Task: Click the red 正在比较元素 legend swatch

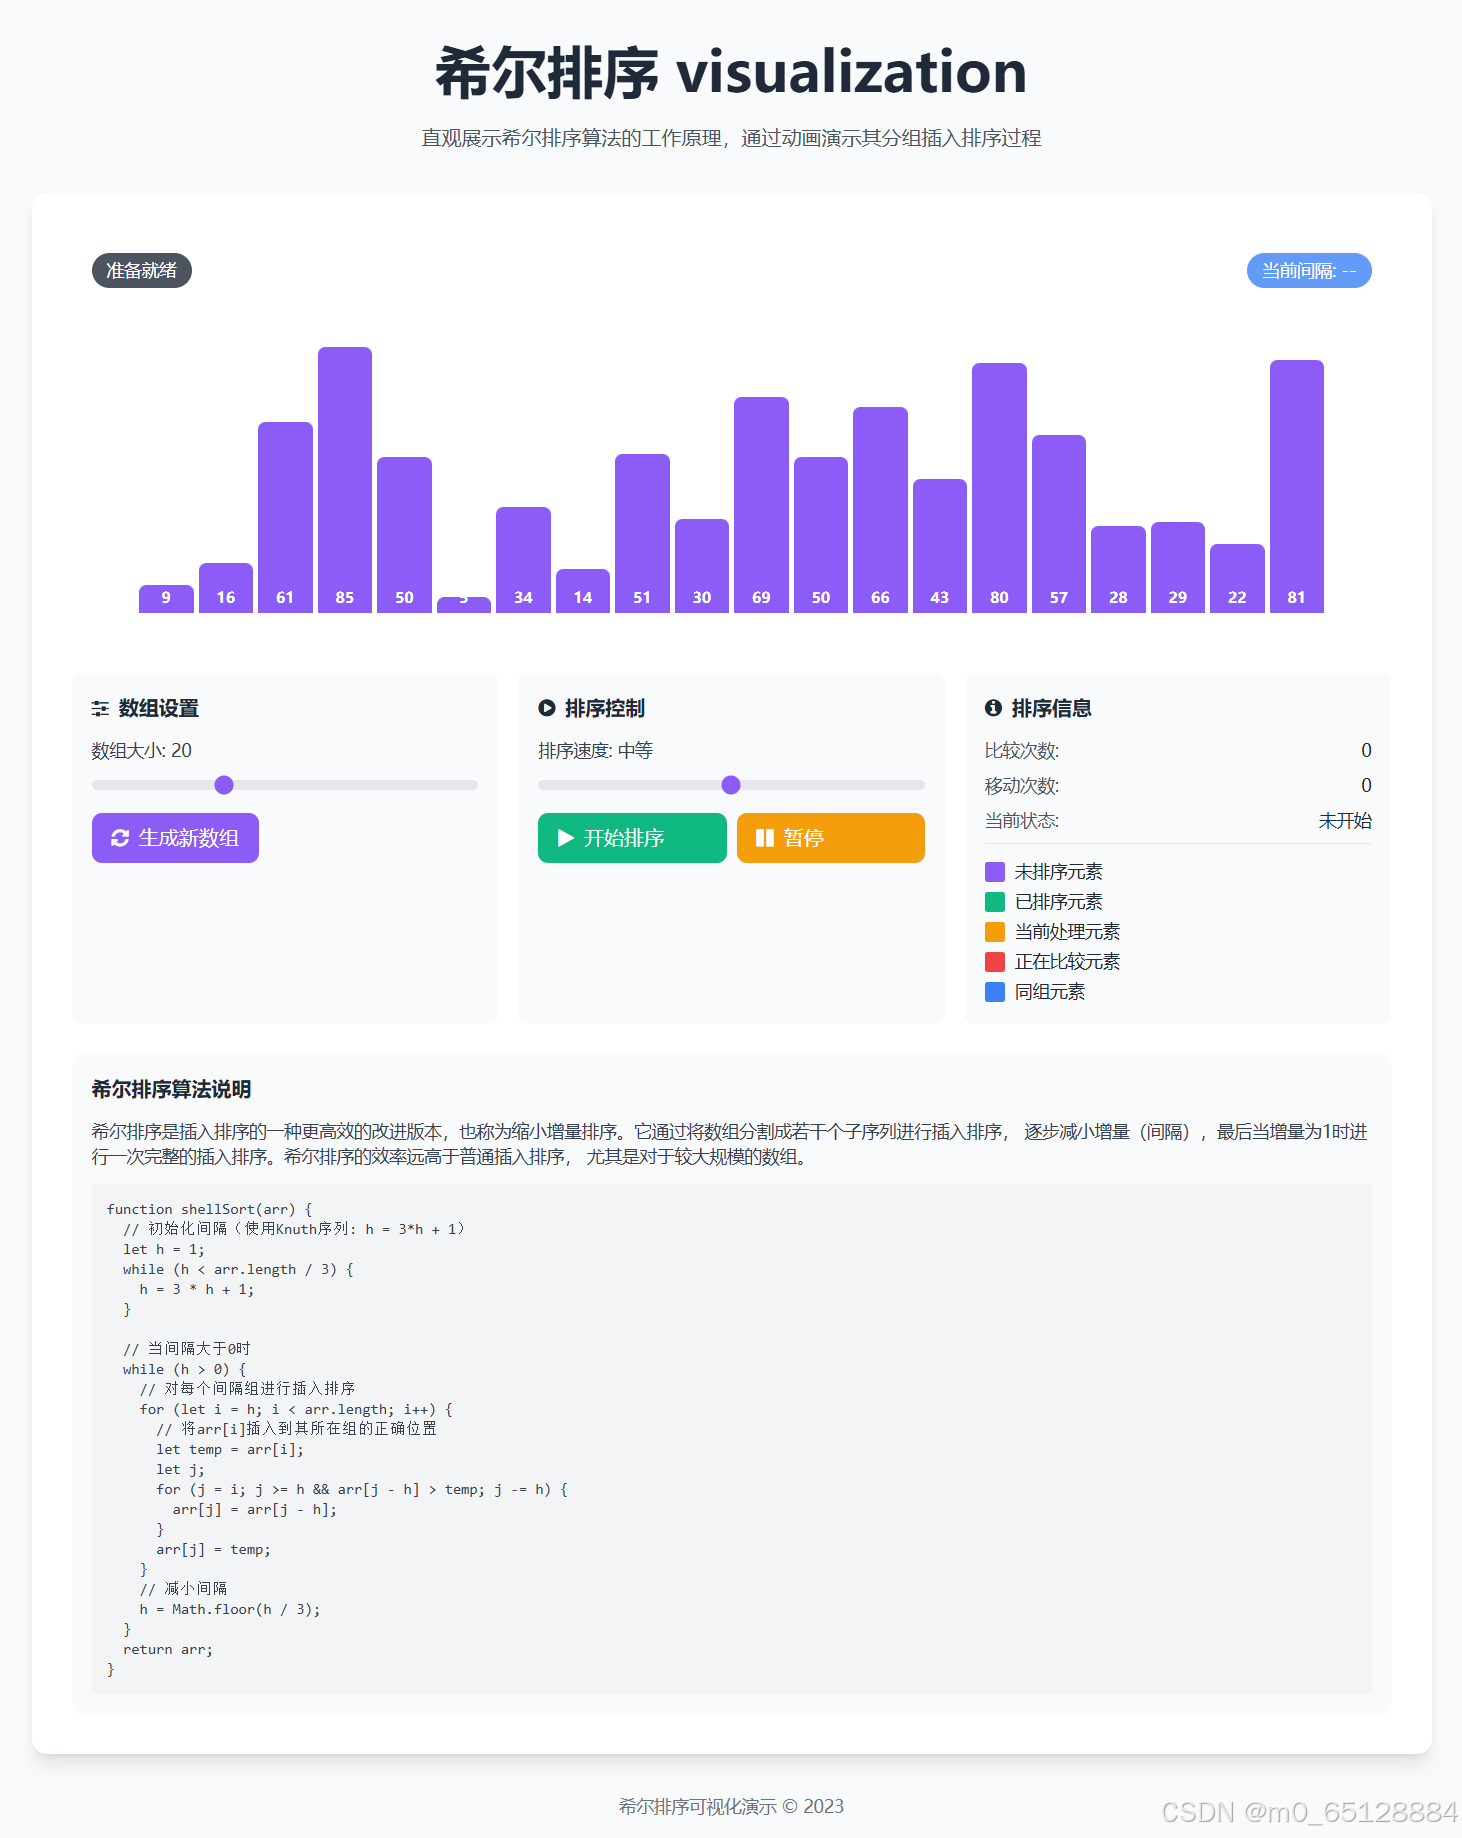Action: [995, 962]
